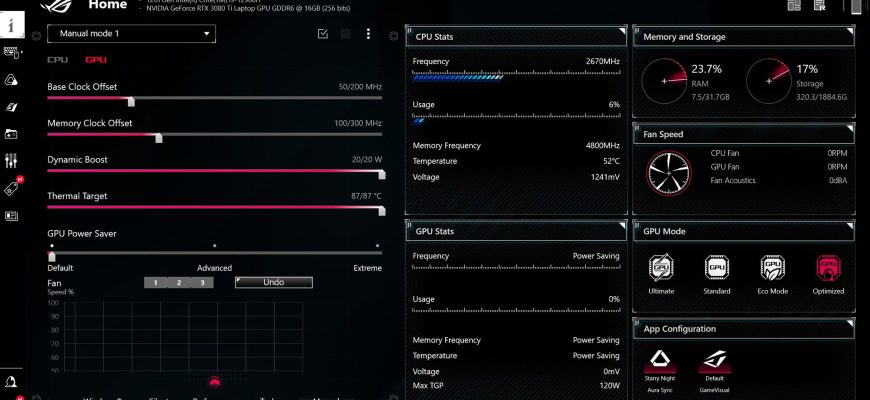
Task: Select the Standard GPU mode icon
Action: 717,267
